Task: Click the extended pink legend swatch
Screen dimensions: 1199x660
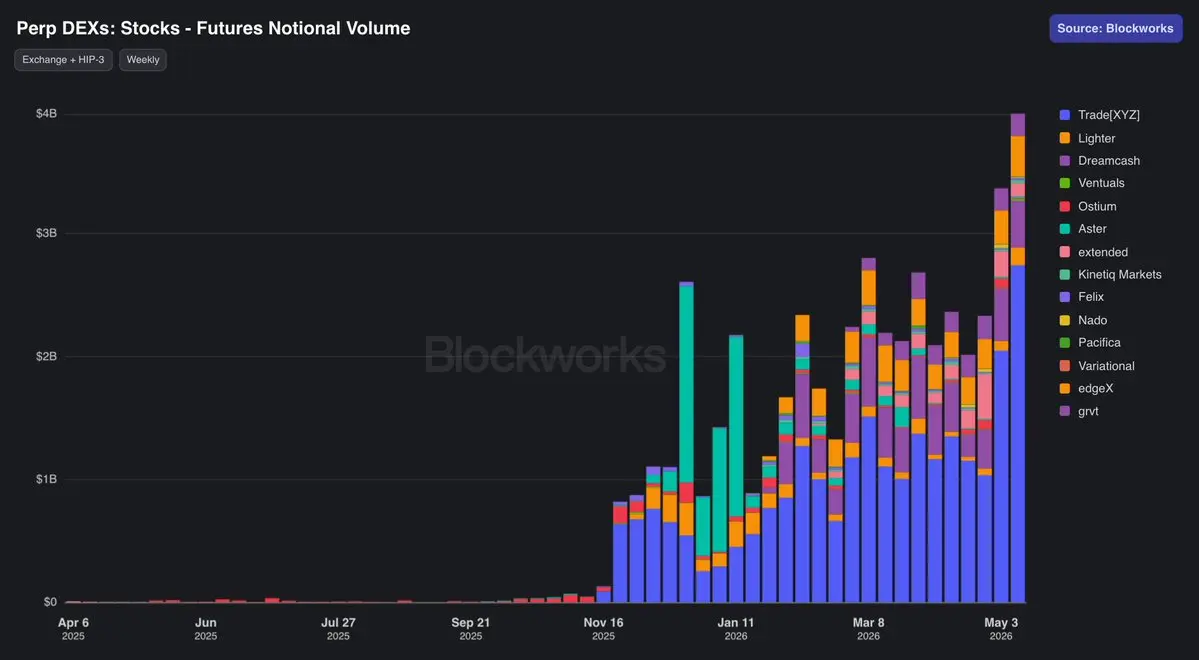Action: coord(1064,252)
